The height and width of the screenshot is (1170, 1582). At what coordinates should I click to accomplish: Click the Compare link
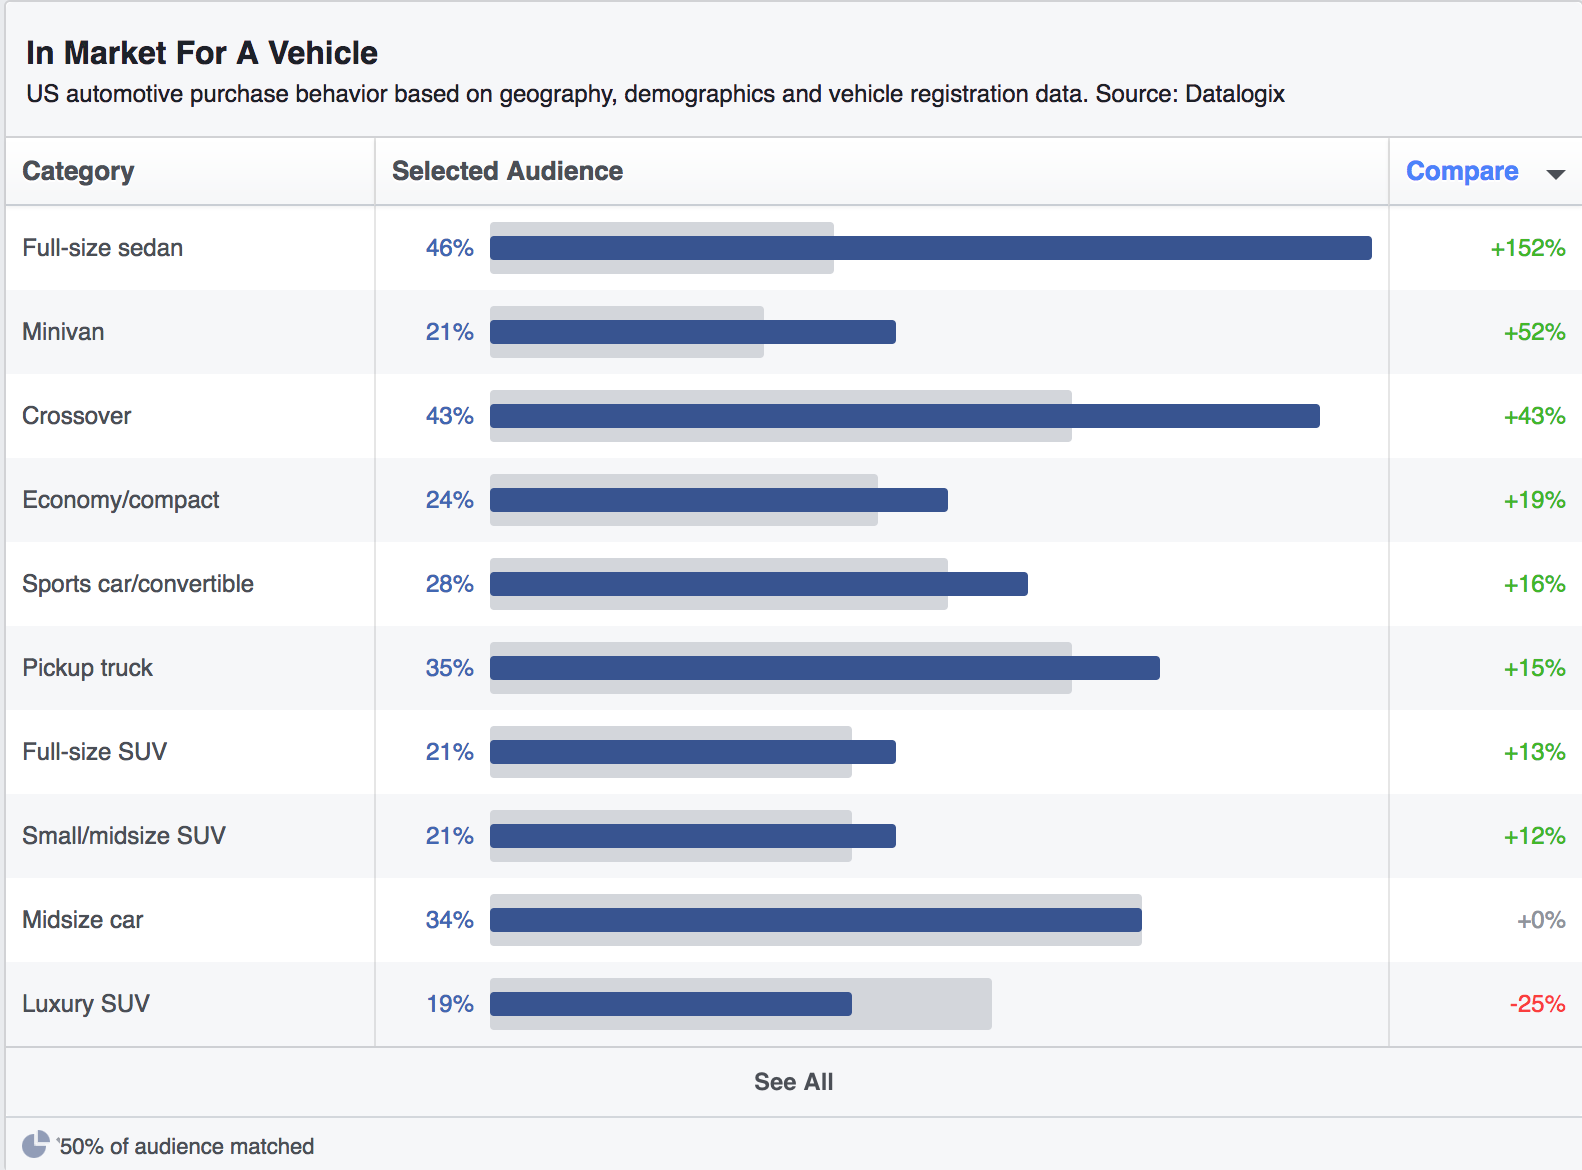(1462, 171)
